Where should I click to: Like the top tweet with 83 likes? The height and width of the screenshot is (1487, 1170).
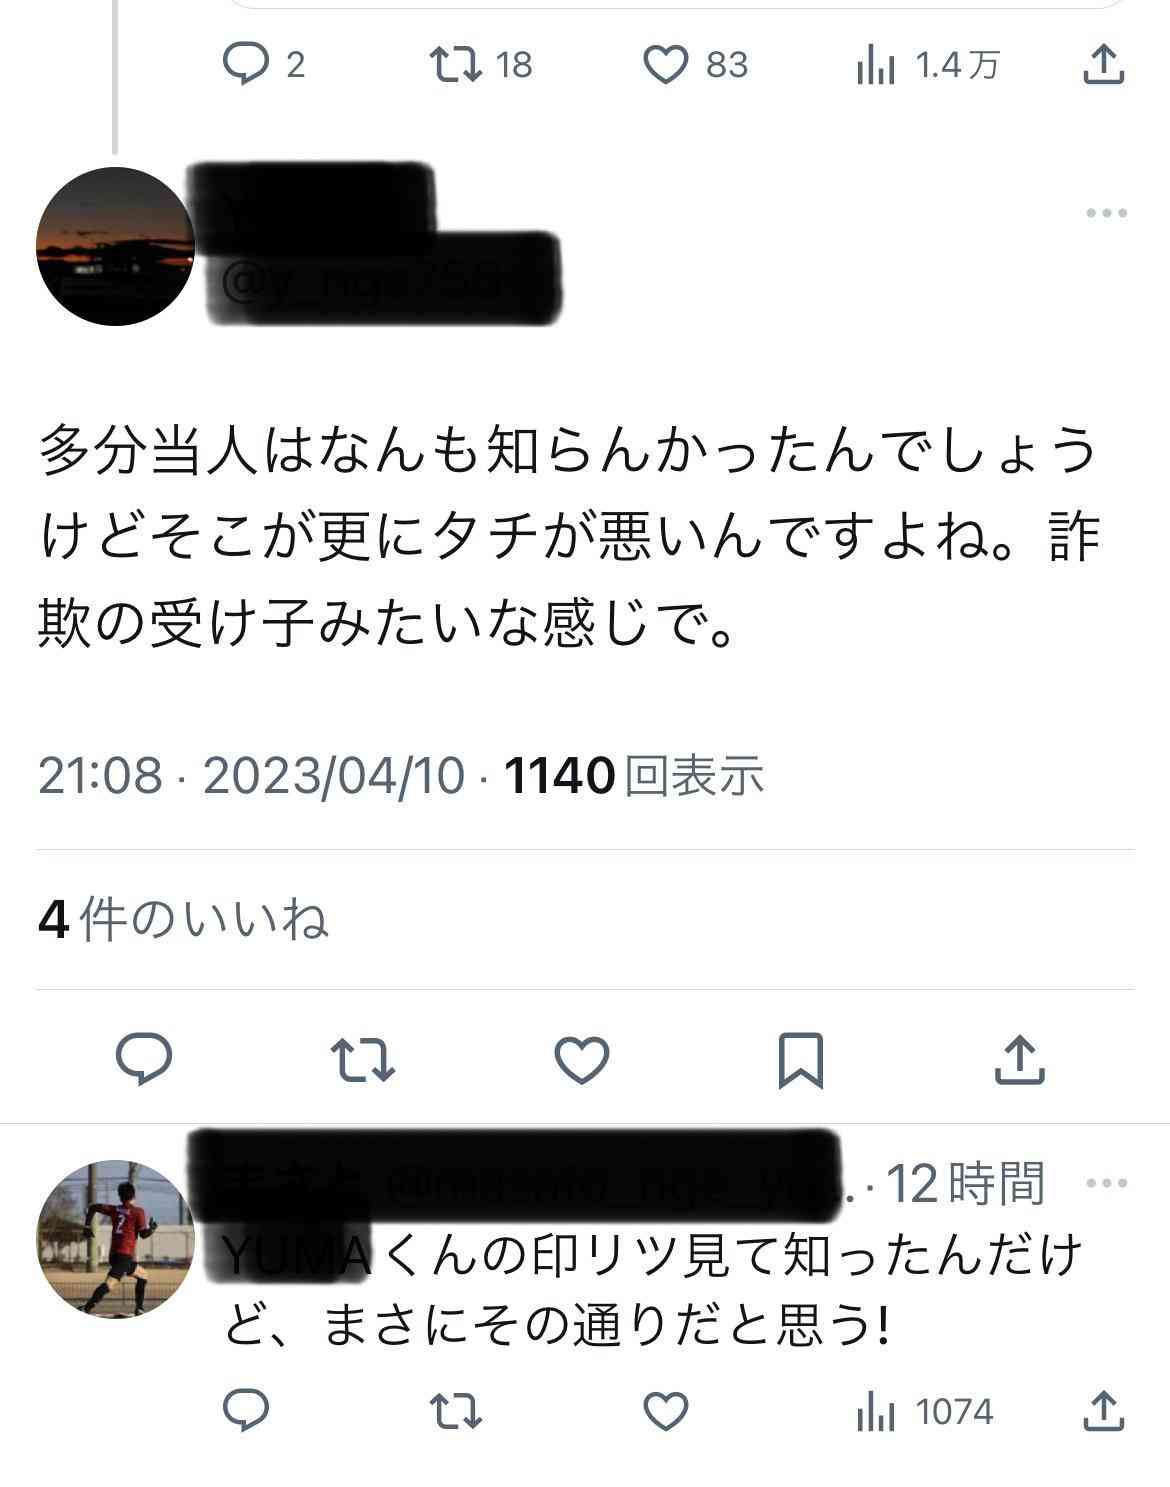(x=695, y=65)
